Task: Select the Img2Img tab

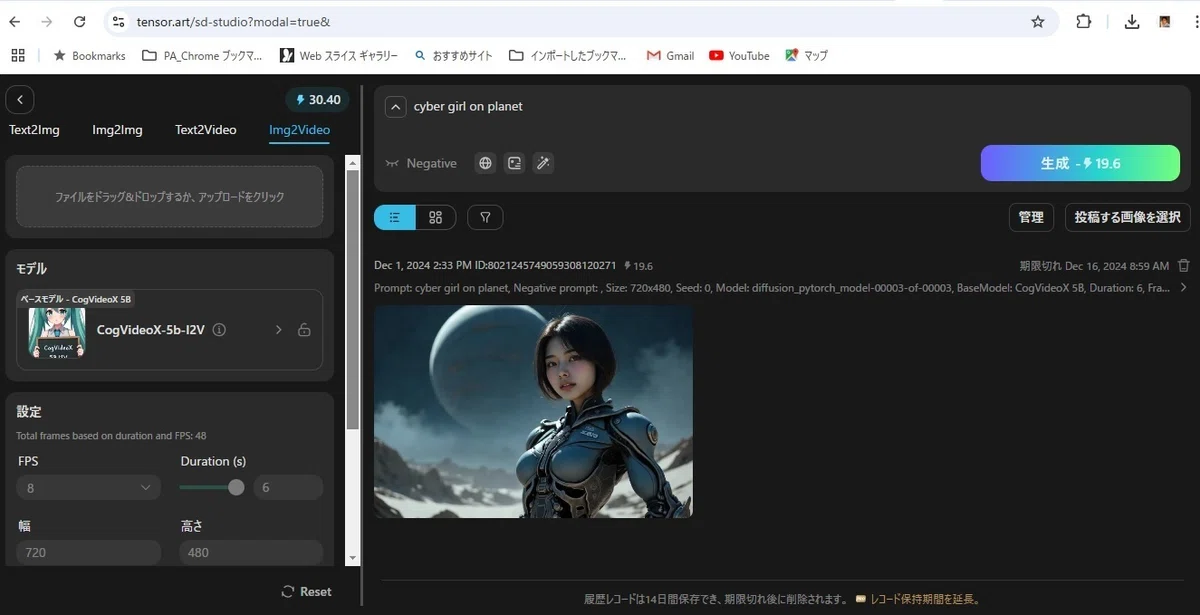Action: pyautogui.click(x=117, y=130)
